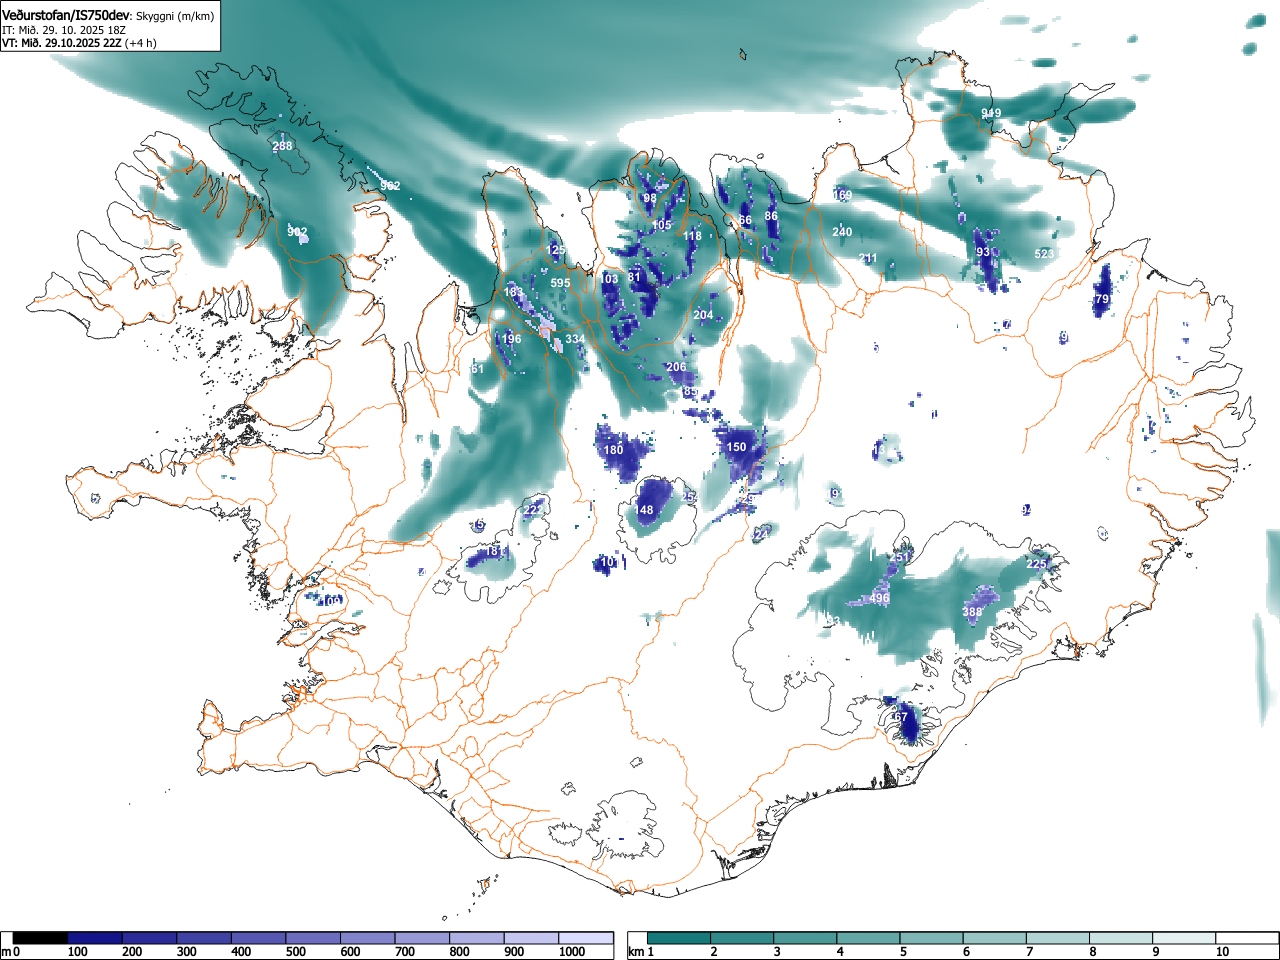
Task: Click the '8' tick on the kilometre legend
Action: pyautogui.click(x=1092, y=952)
